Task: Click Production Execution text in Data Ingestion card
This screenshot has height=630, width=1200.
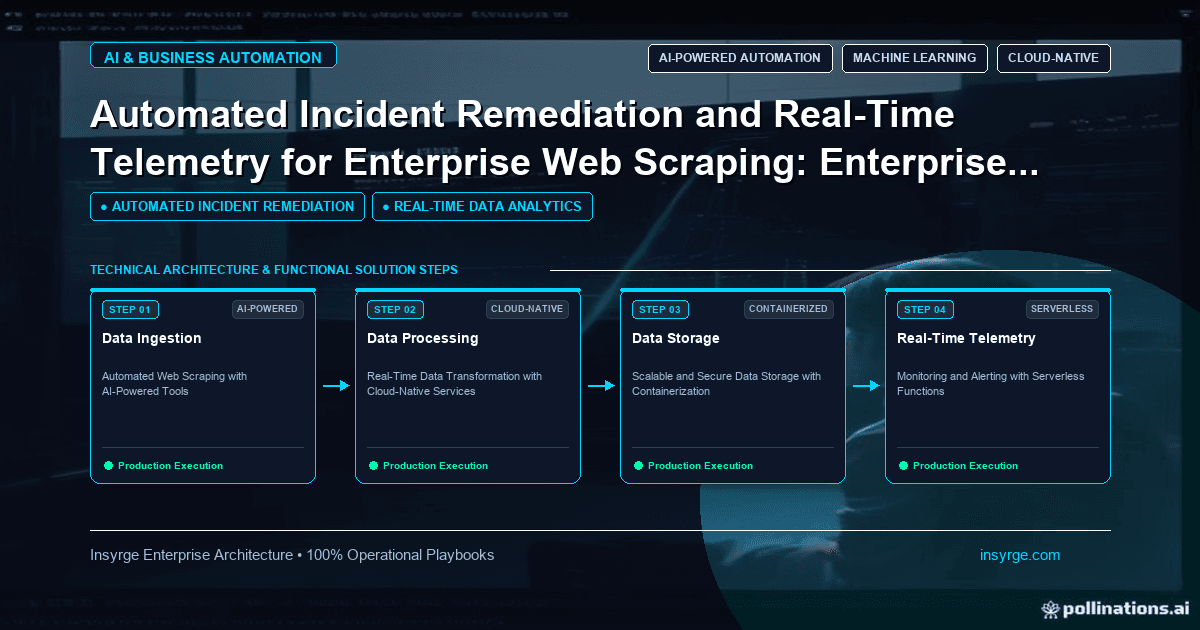Action: point(170,466)
